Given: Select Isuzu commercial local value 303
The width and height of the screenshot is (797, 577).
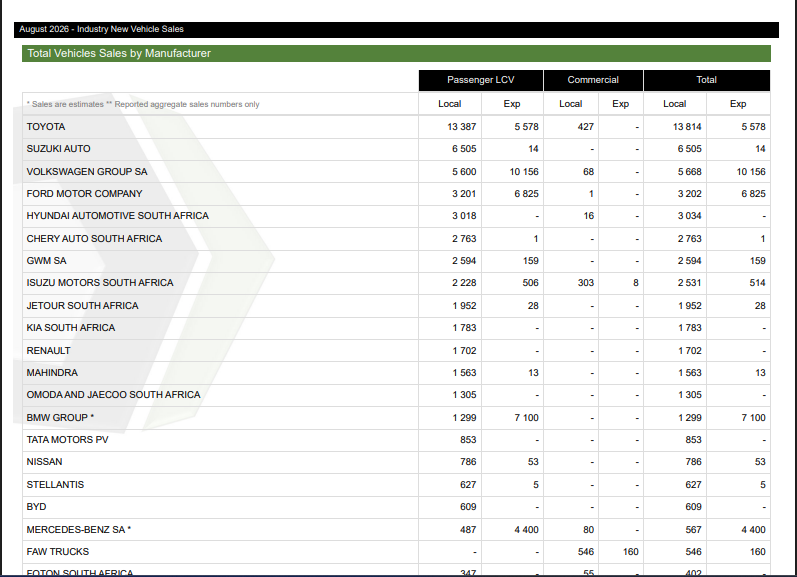Looking at the screenshot, I should [586, 283].
